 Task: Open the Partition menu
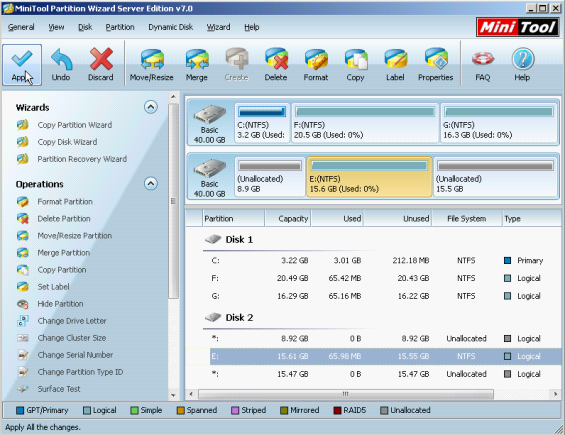point(120,27)
